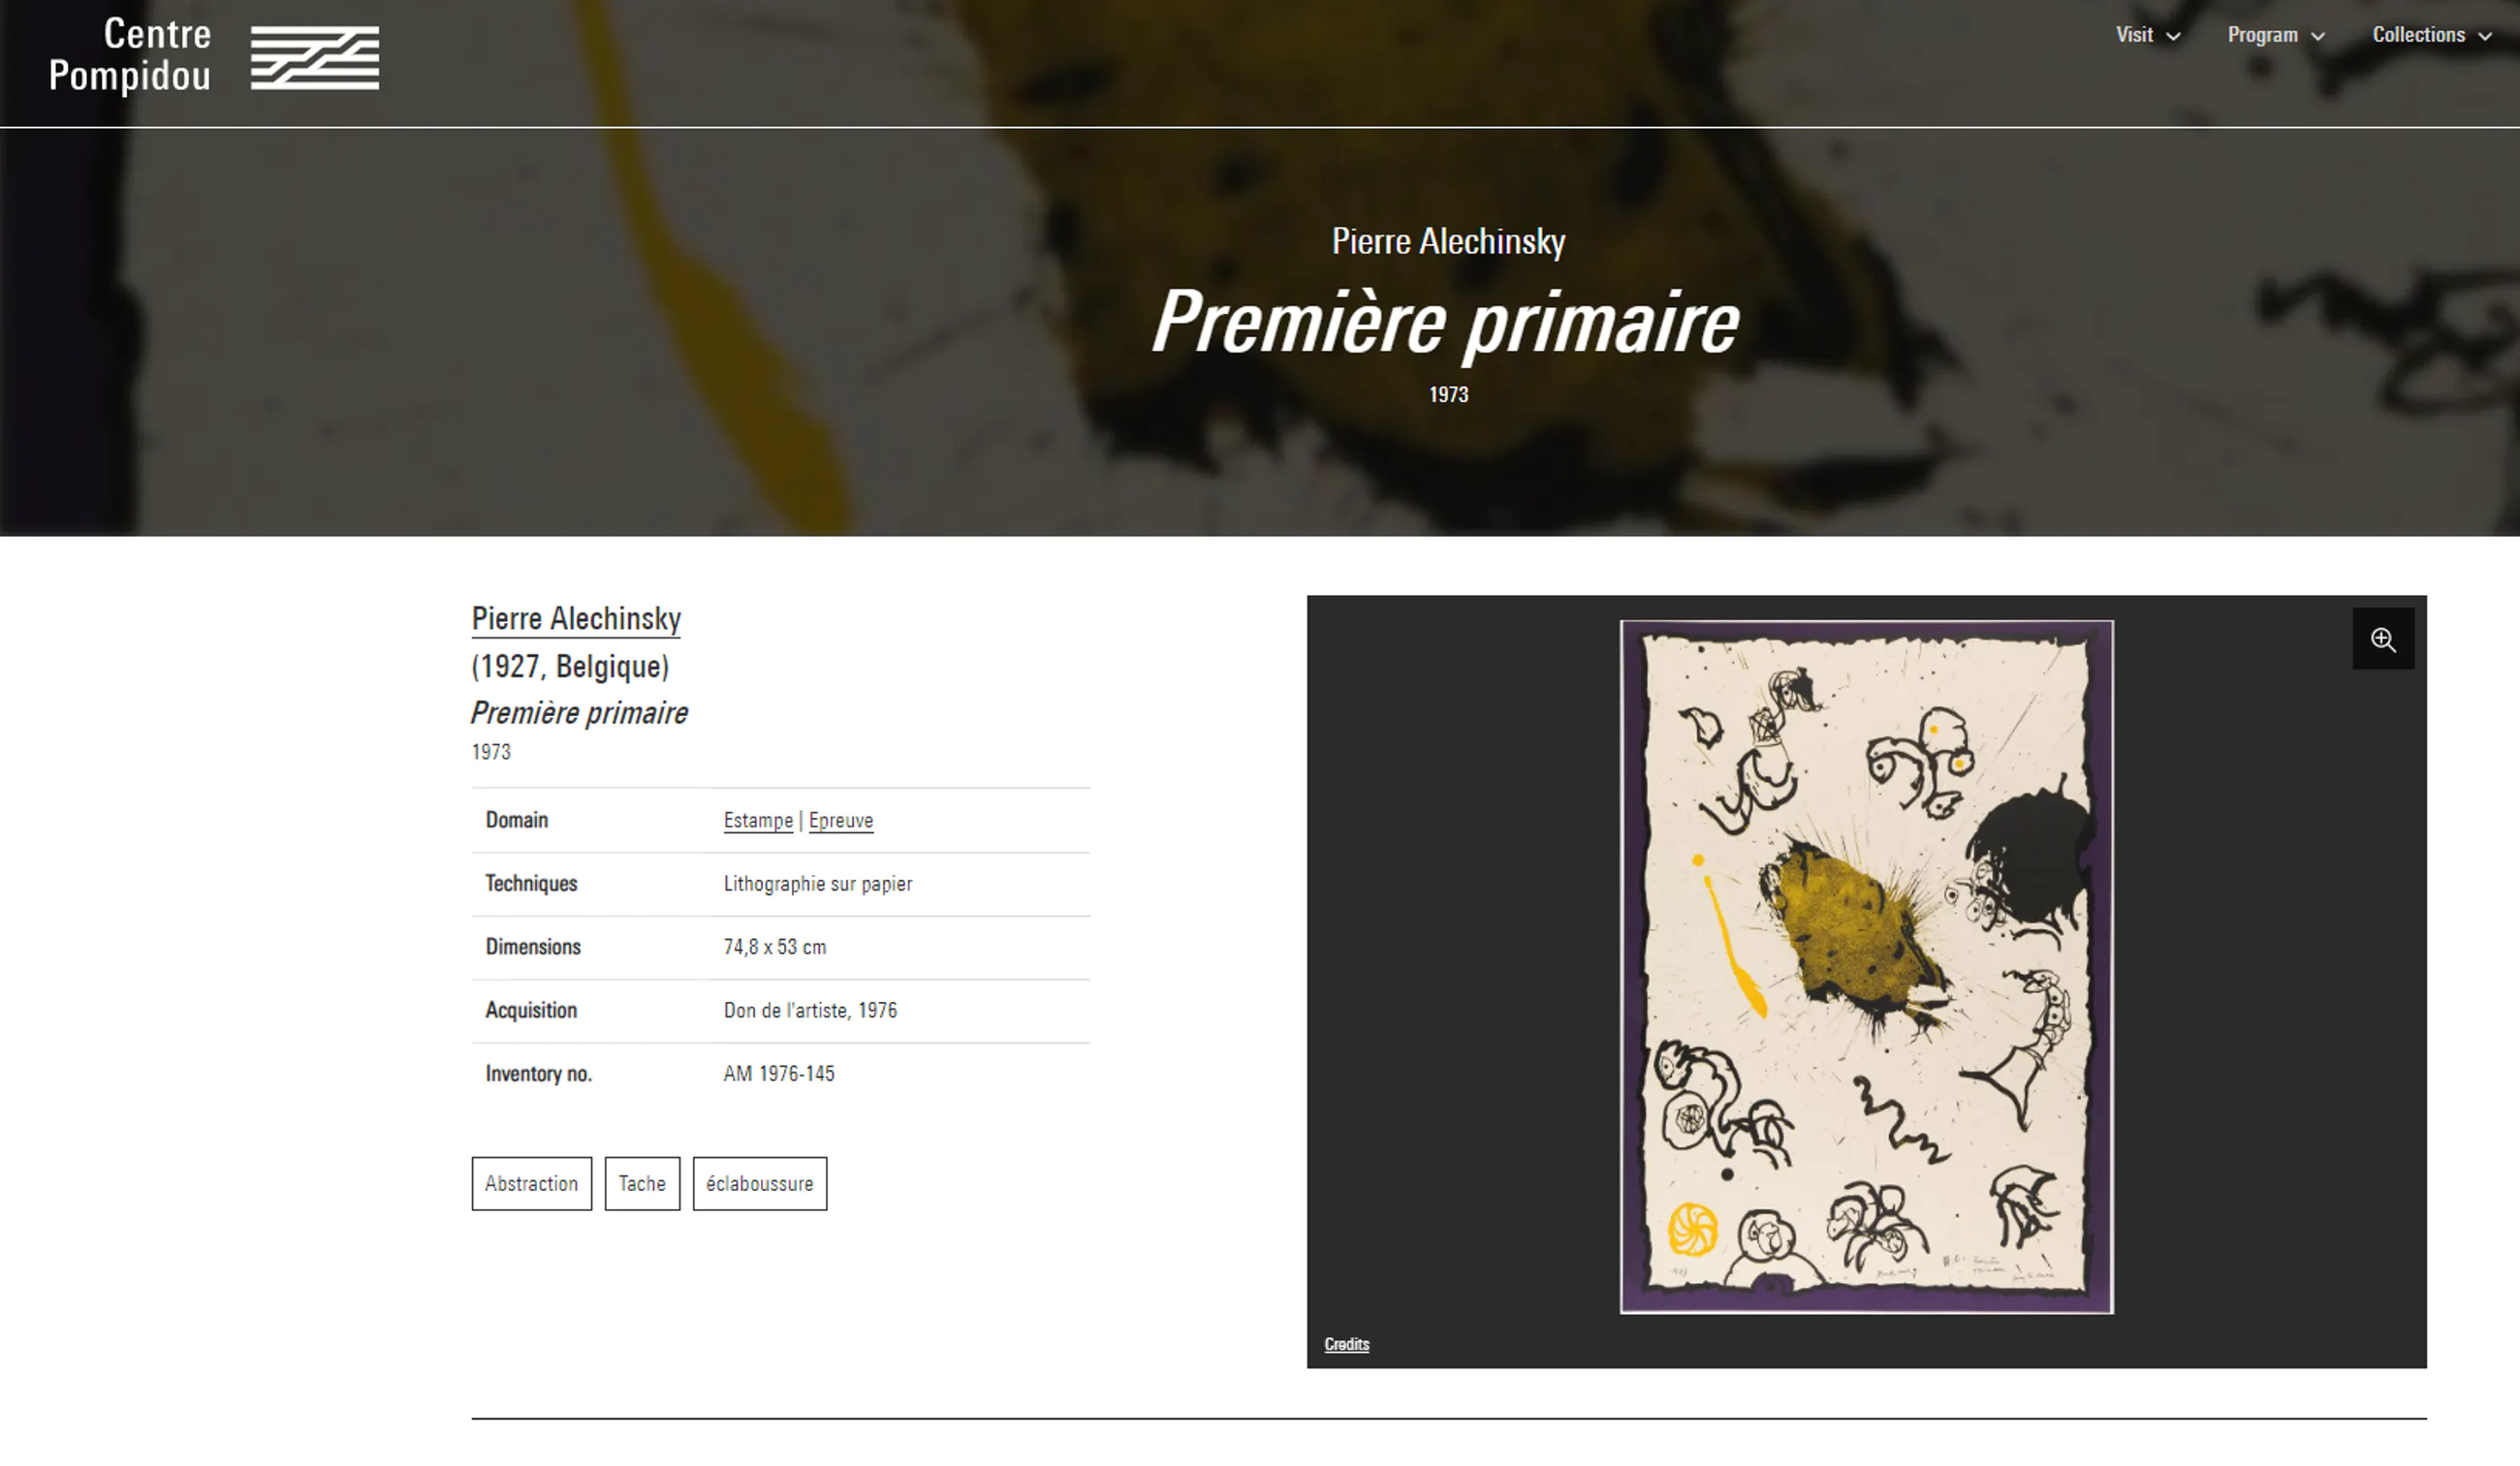The height and width of the screenshot is (1466, 2520).
Task: Click the Centre Pompidou striped logo icon
Action: [x=314, y=58]
